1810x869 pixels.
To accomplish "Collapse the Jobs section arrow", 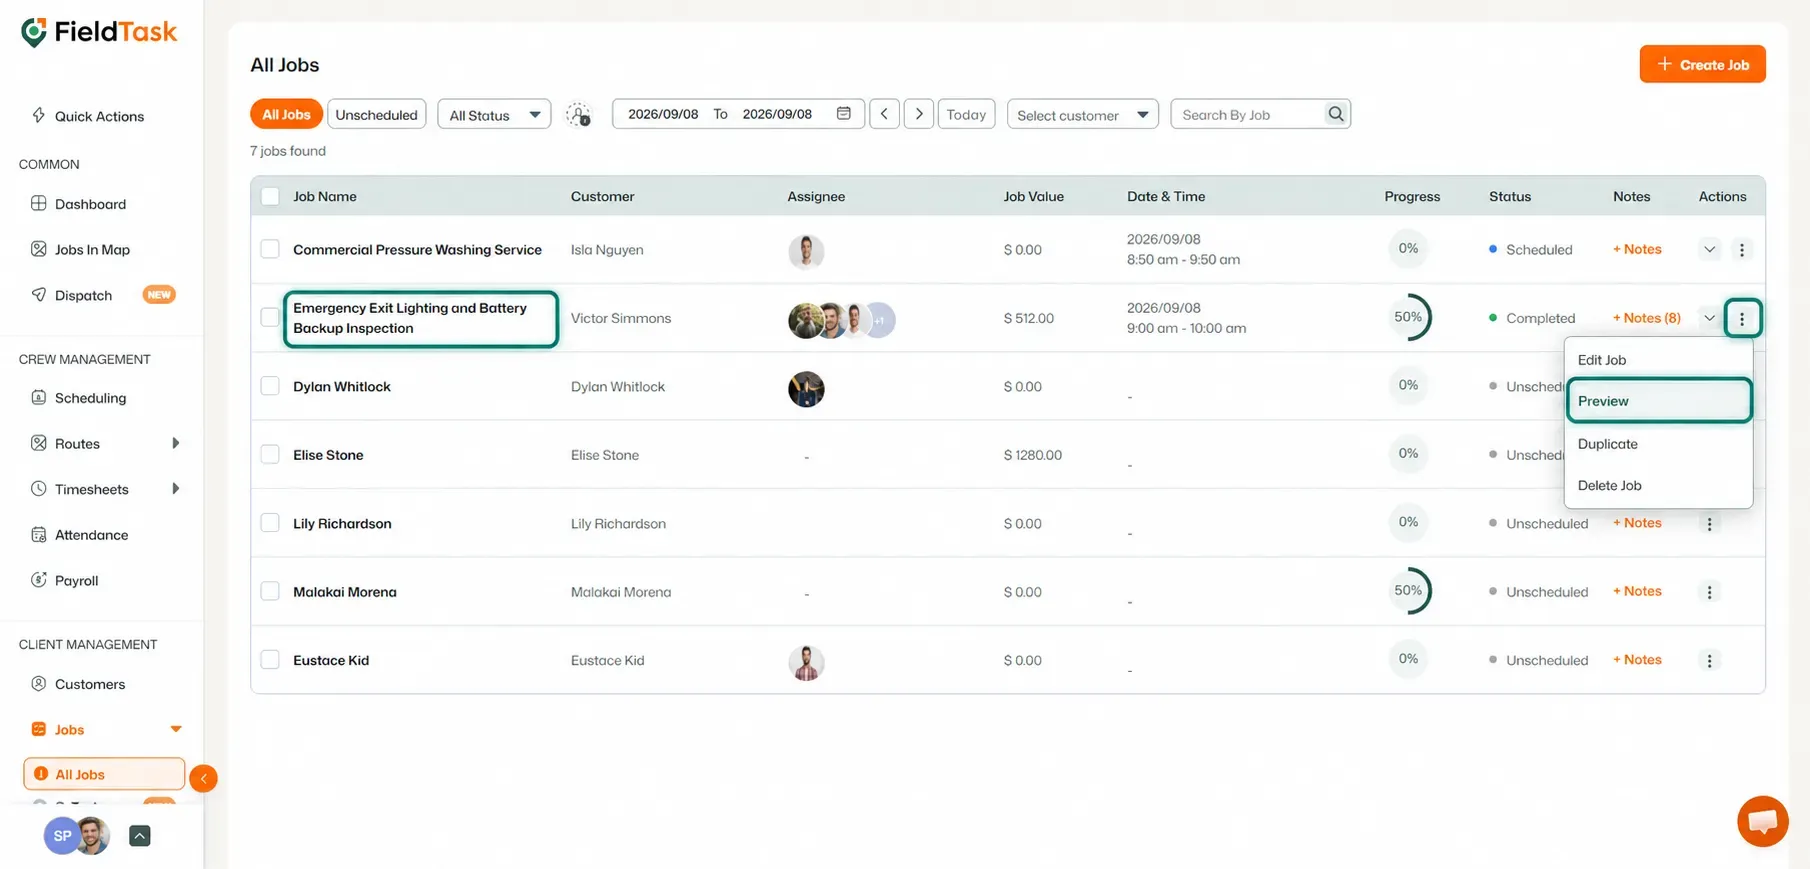I will coord(176,729).
